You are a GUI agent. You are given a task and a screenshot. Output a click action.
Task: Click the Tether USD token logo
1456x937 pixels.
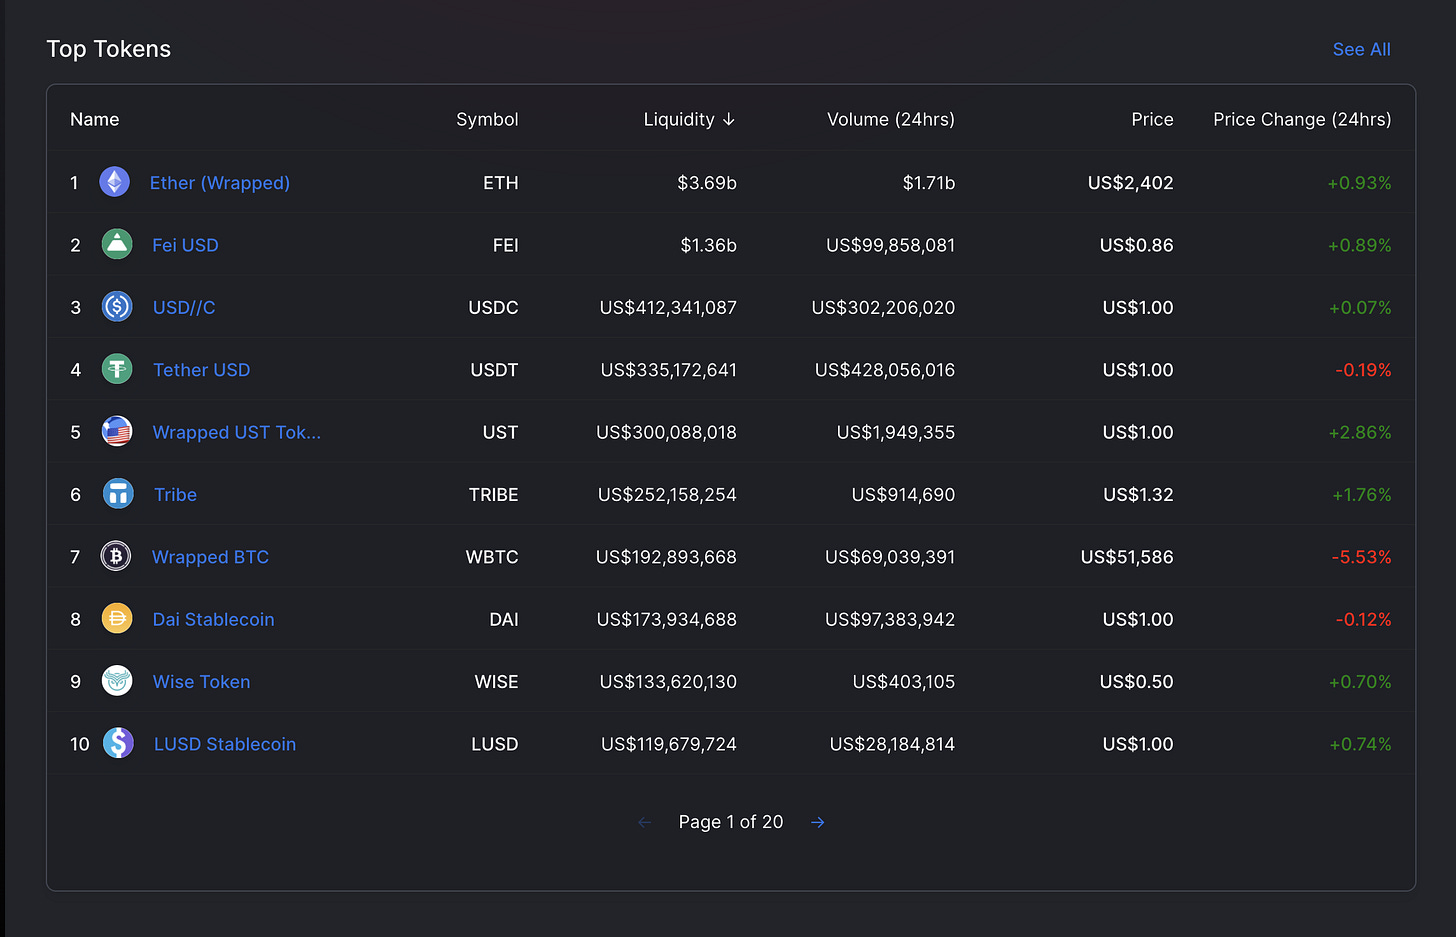pos(117,369)
